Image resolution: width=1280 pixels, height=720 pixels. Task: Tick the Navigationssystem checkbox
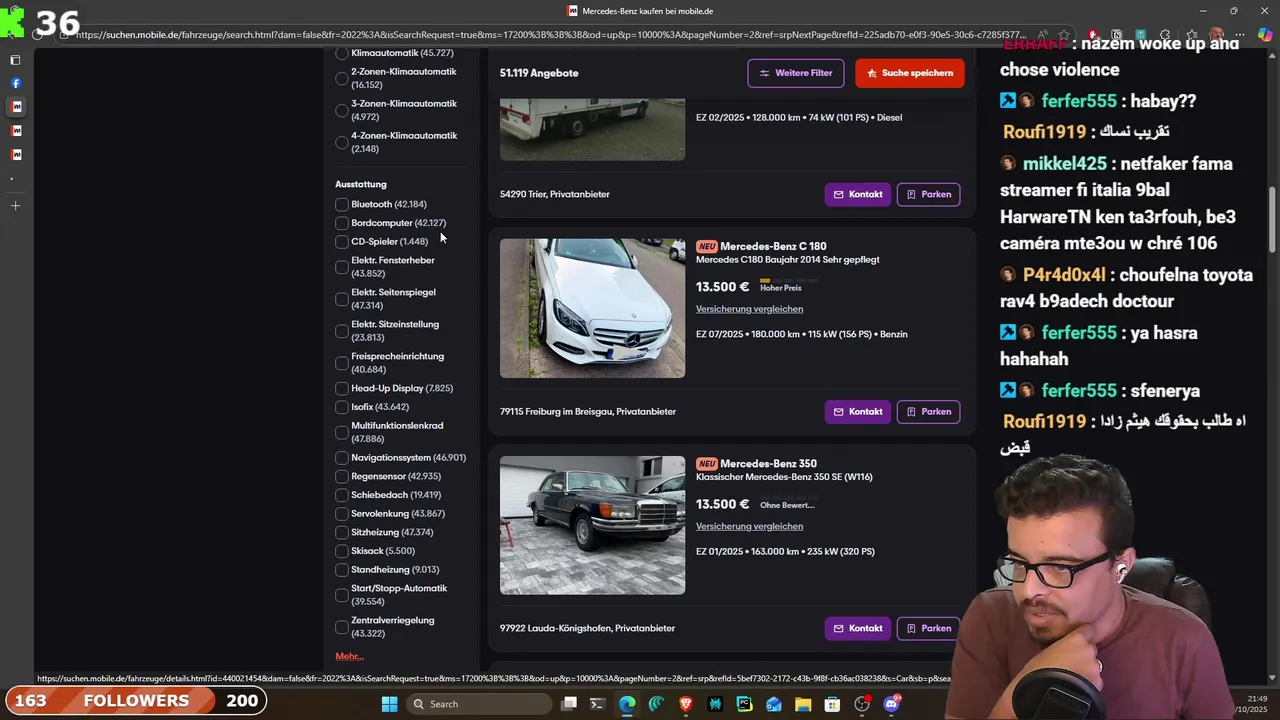[x=342, y=457]
